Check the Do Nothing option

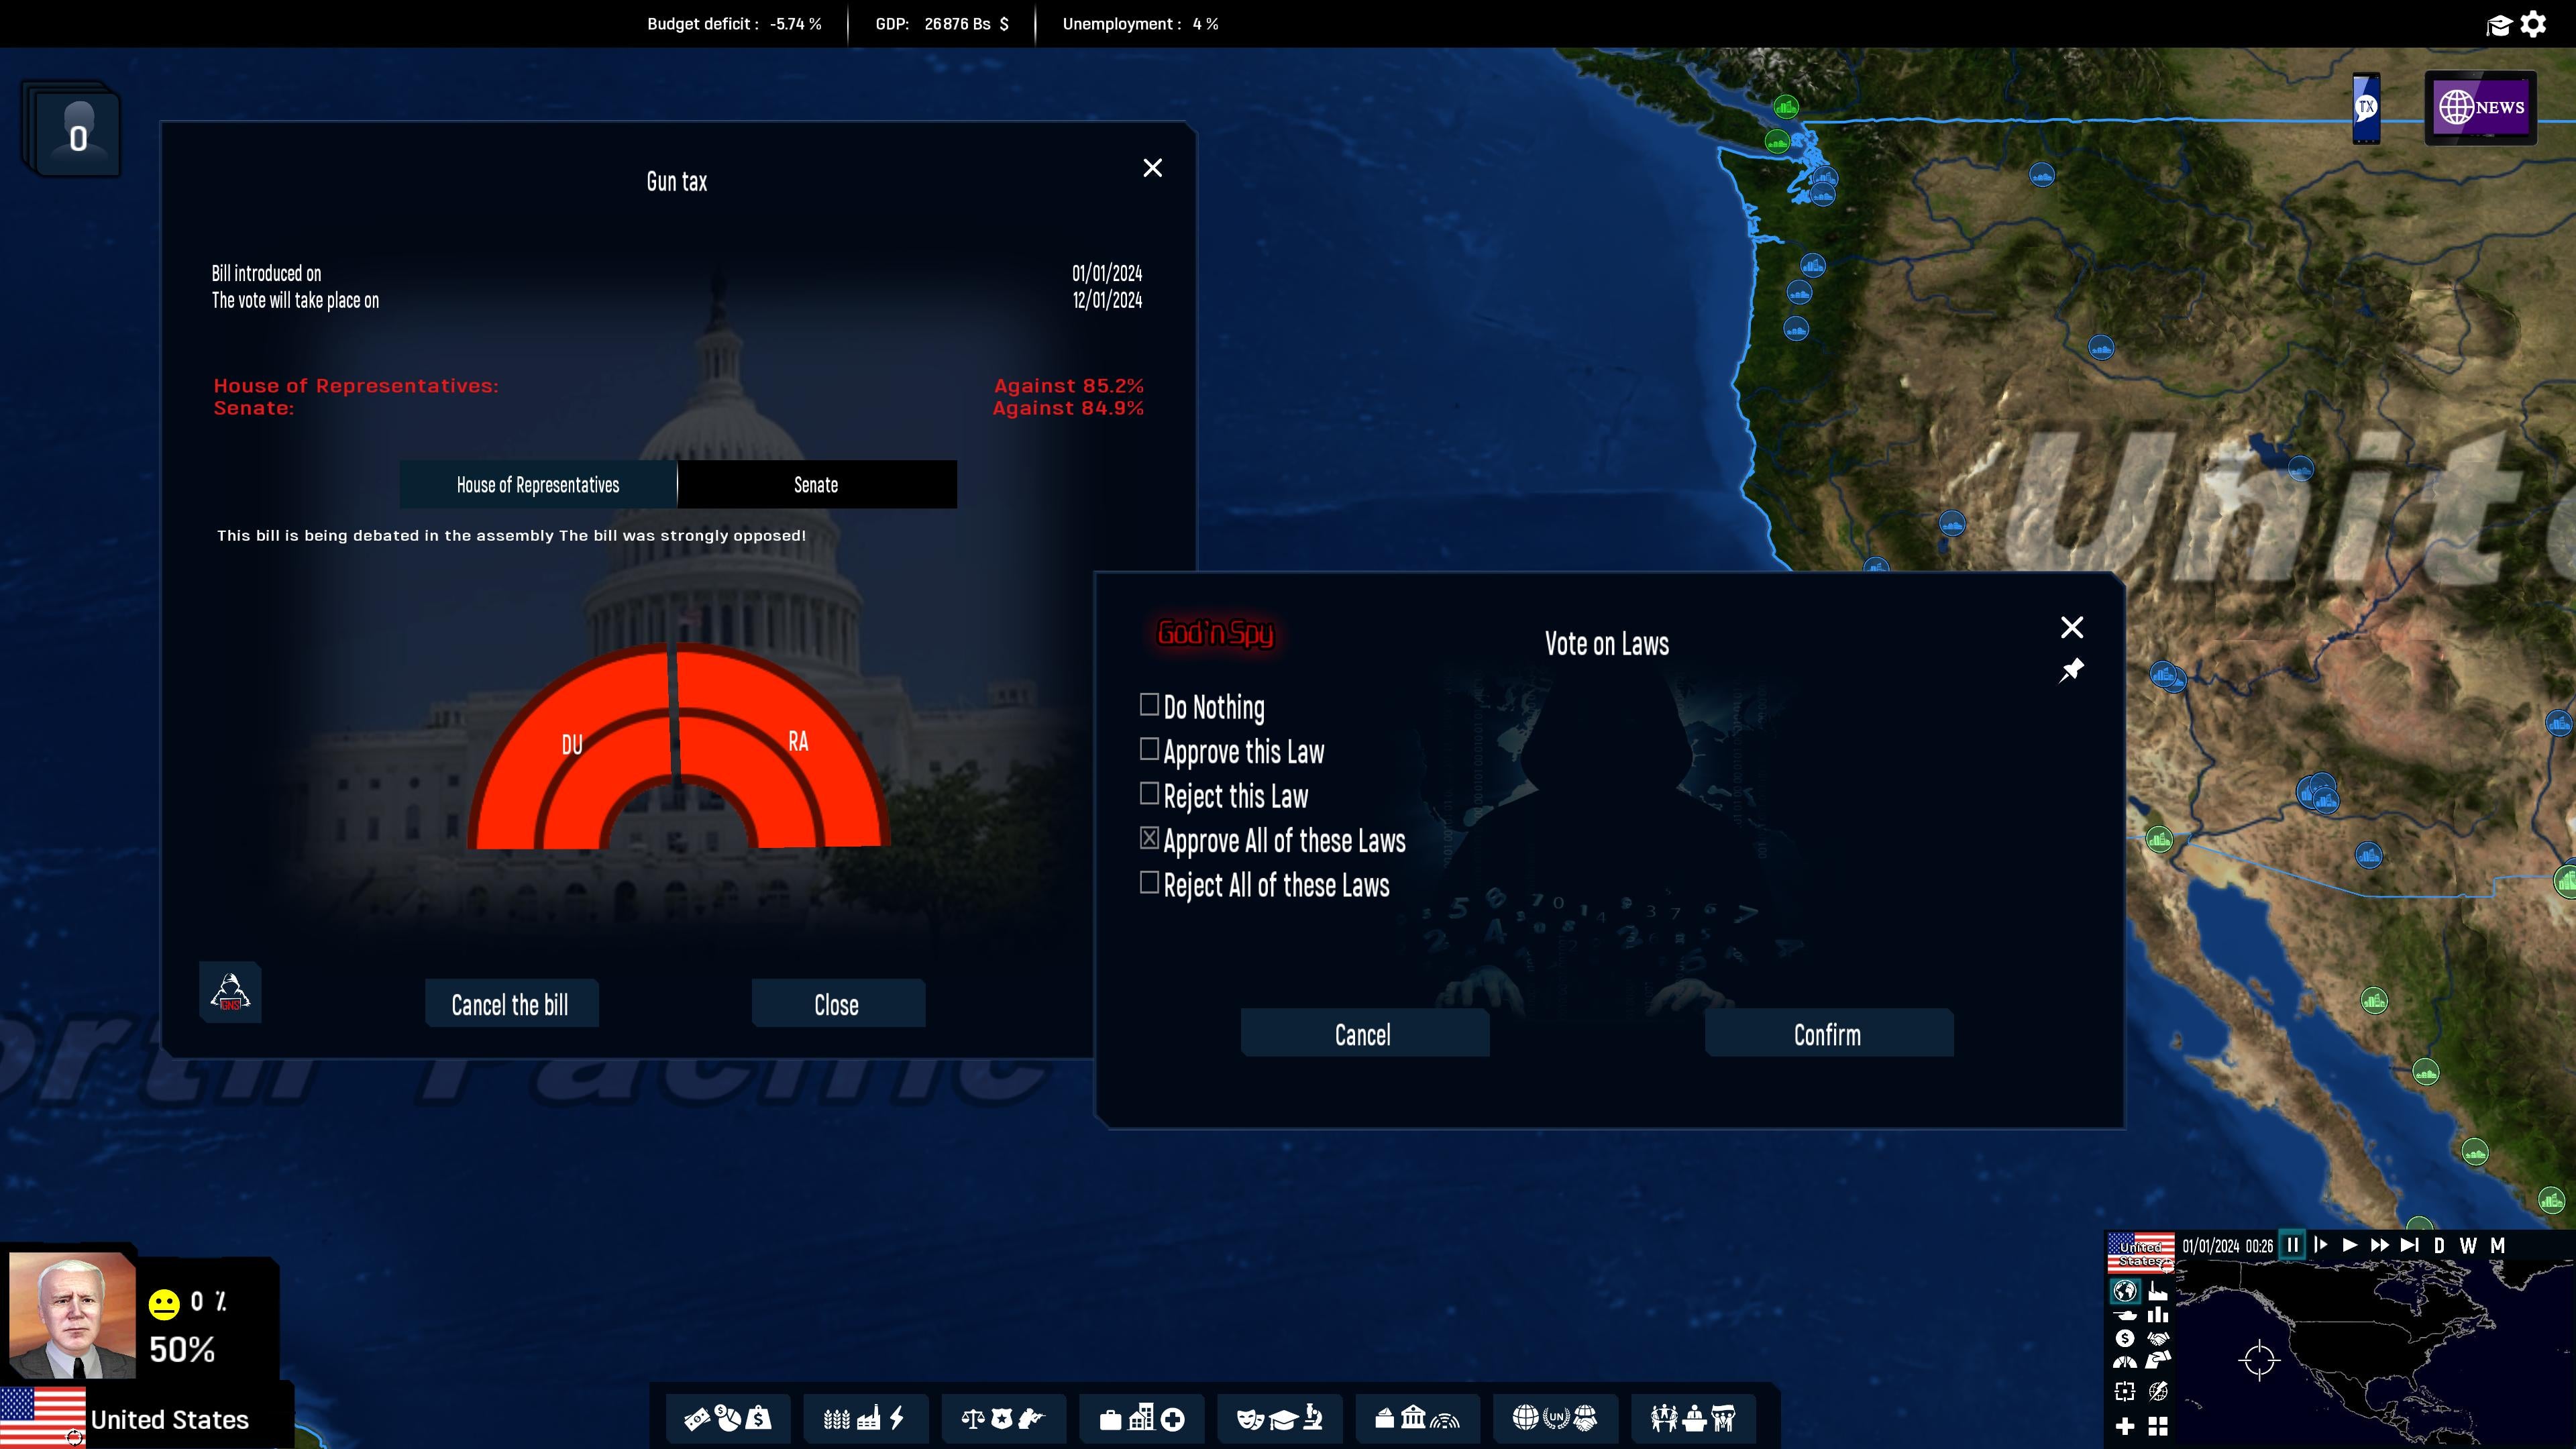point(1148,705)
